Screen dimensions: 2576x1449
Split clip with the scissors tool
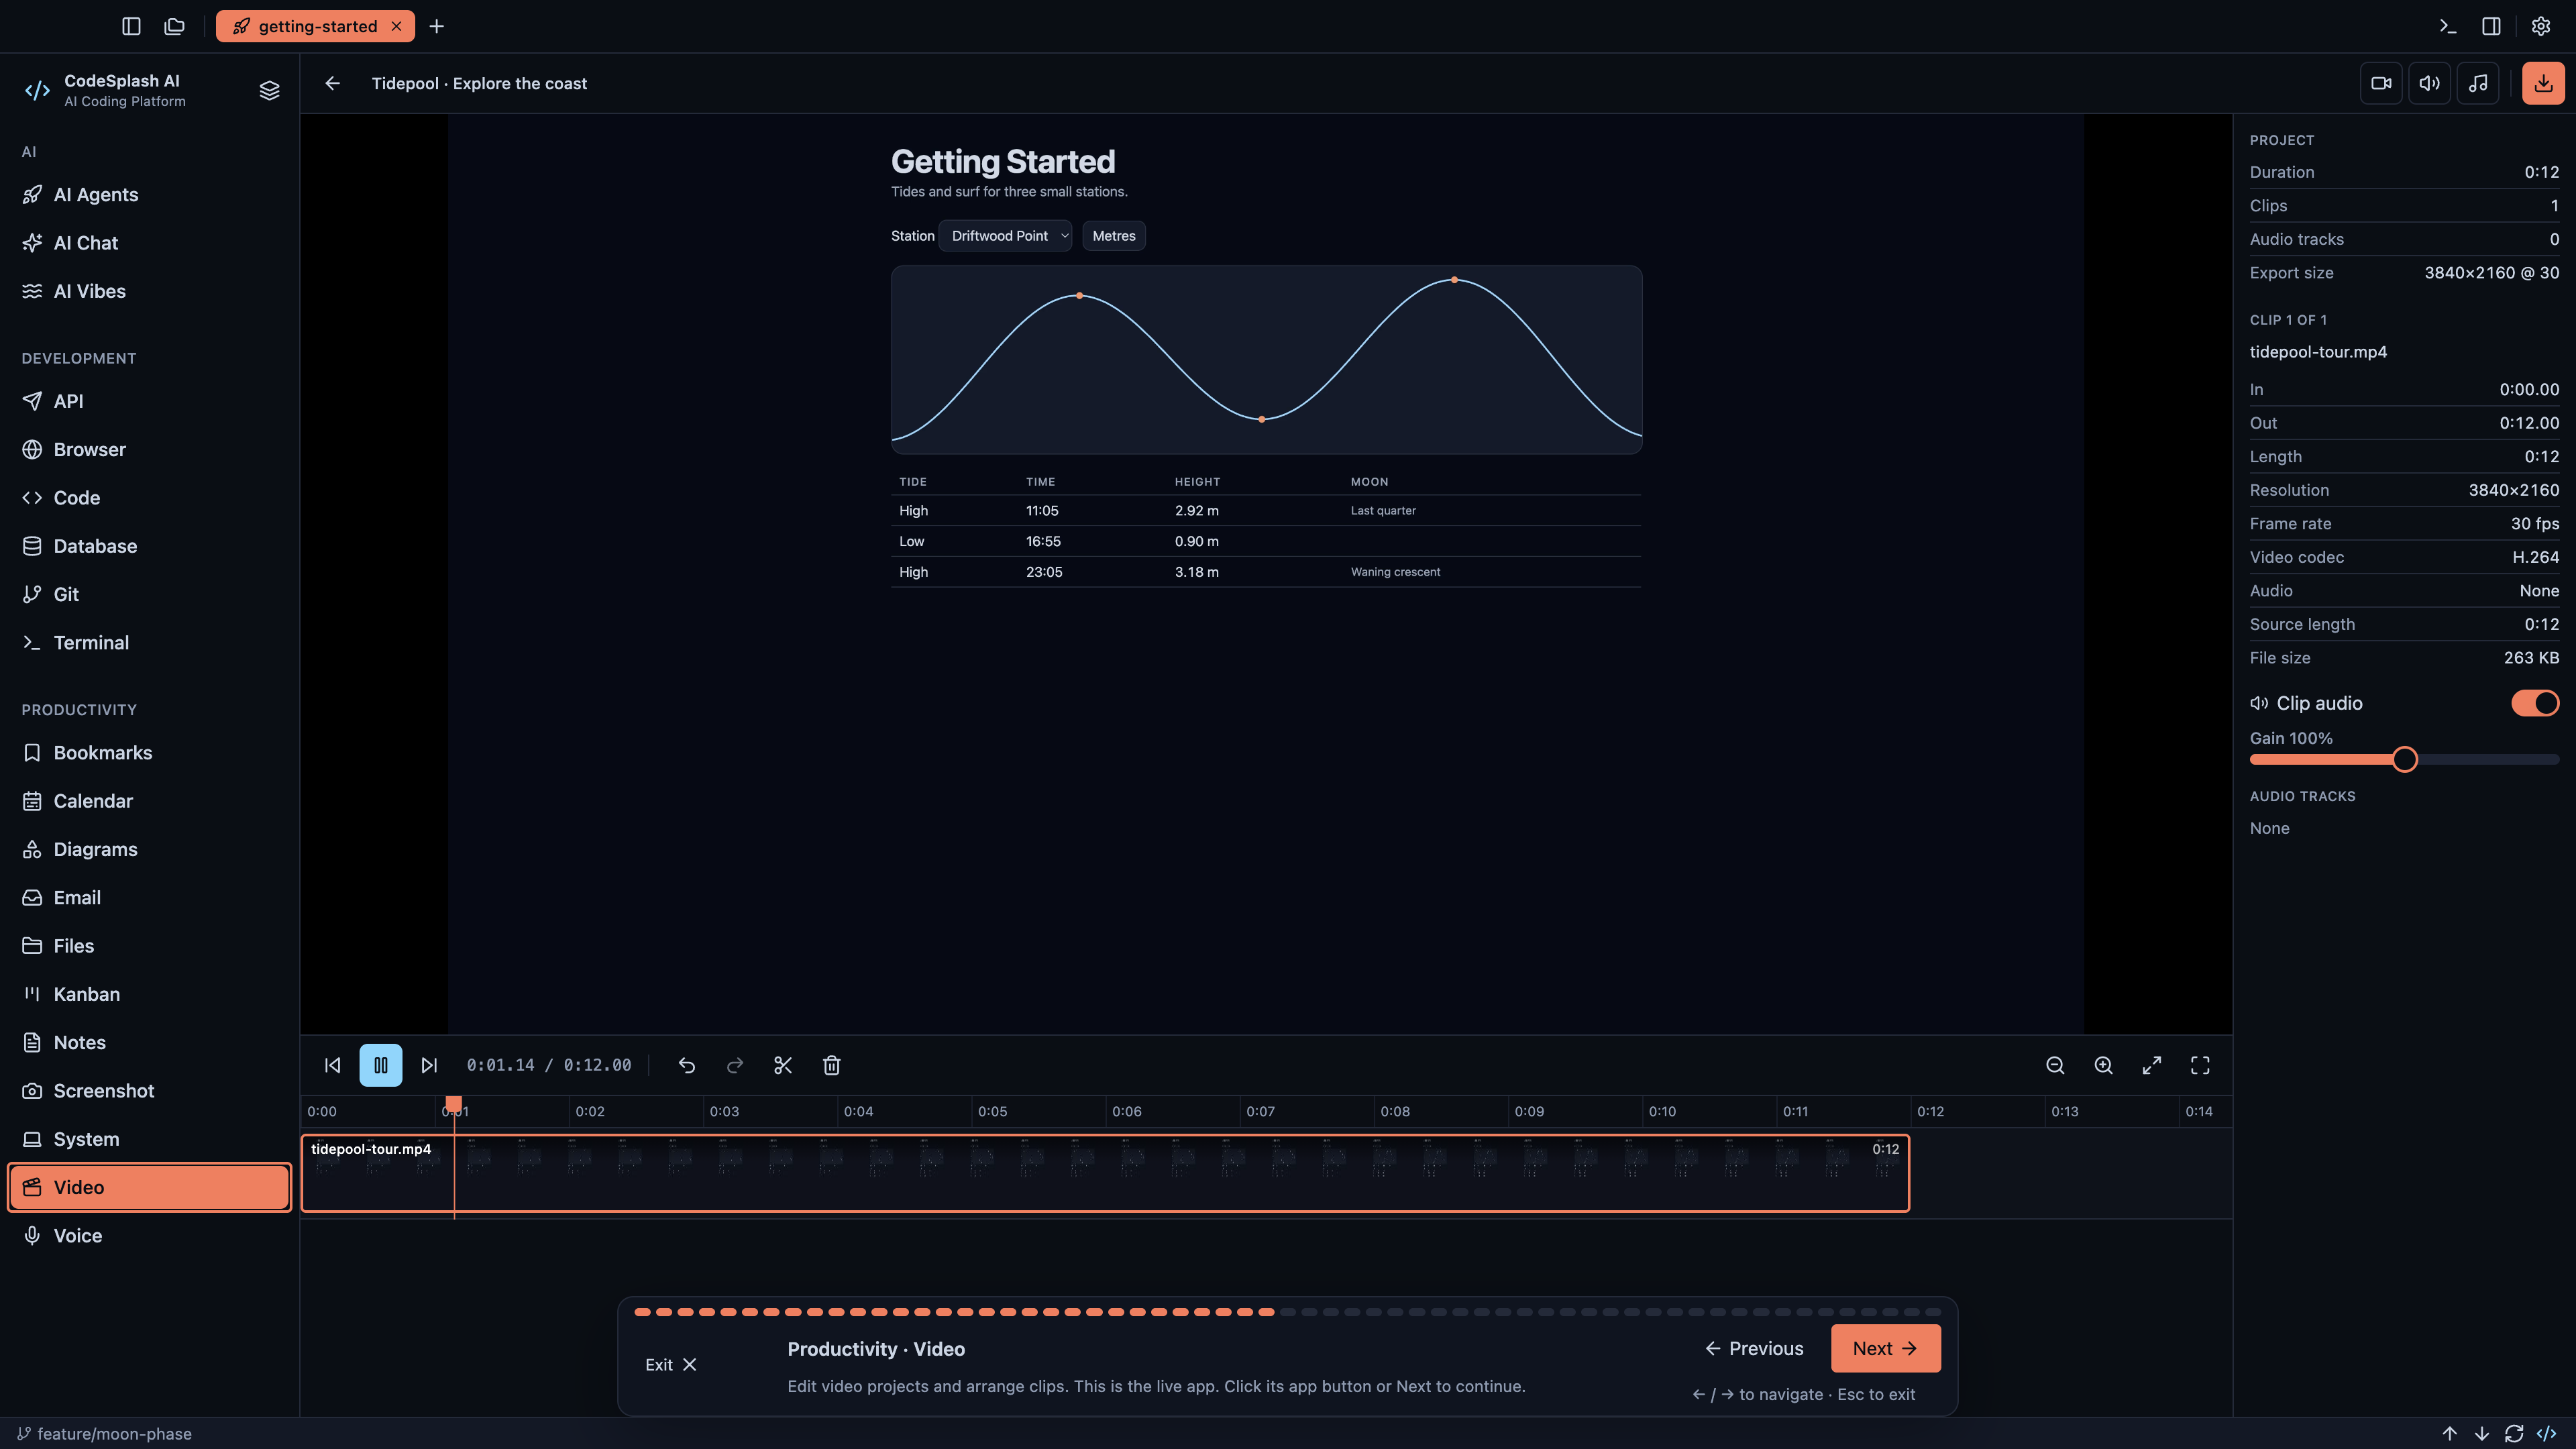point(783,1065)
